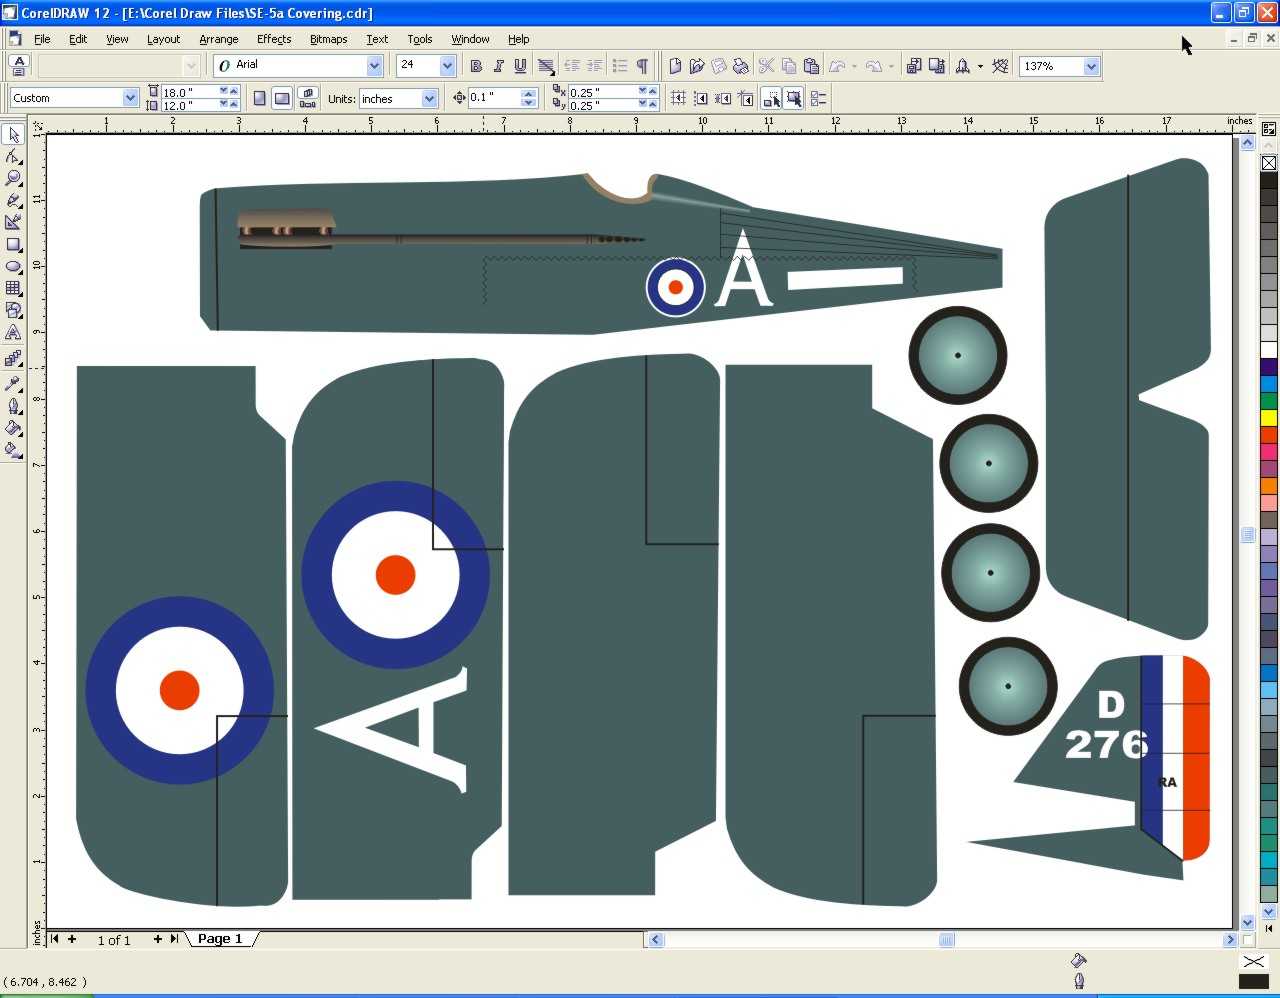The height and width of the screenshot is (998, 1280).
Task: Select the Pick tool in the toolbox
Action: [13, 134]
